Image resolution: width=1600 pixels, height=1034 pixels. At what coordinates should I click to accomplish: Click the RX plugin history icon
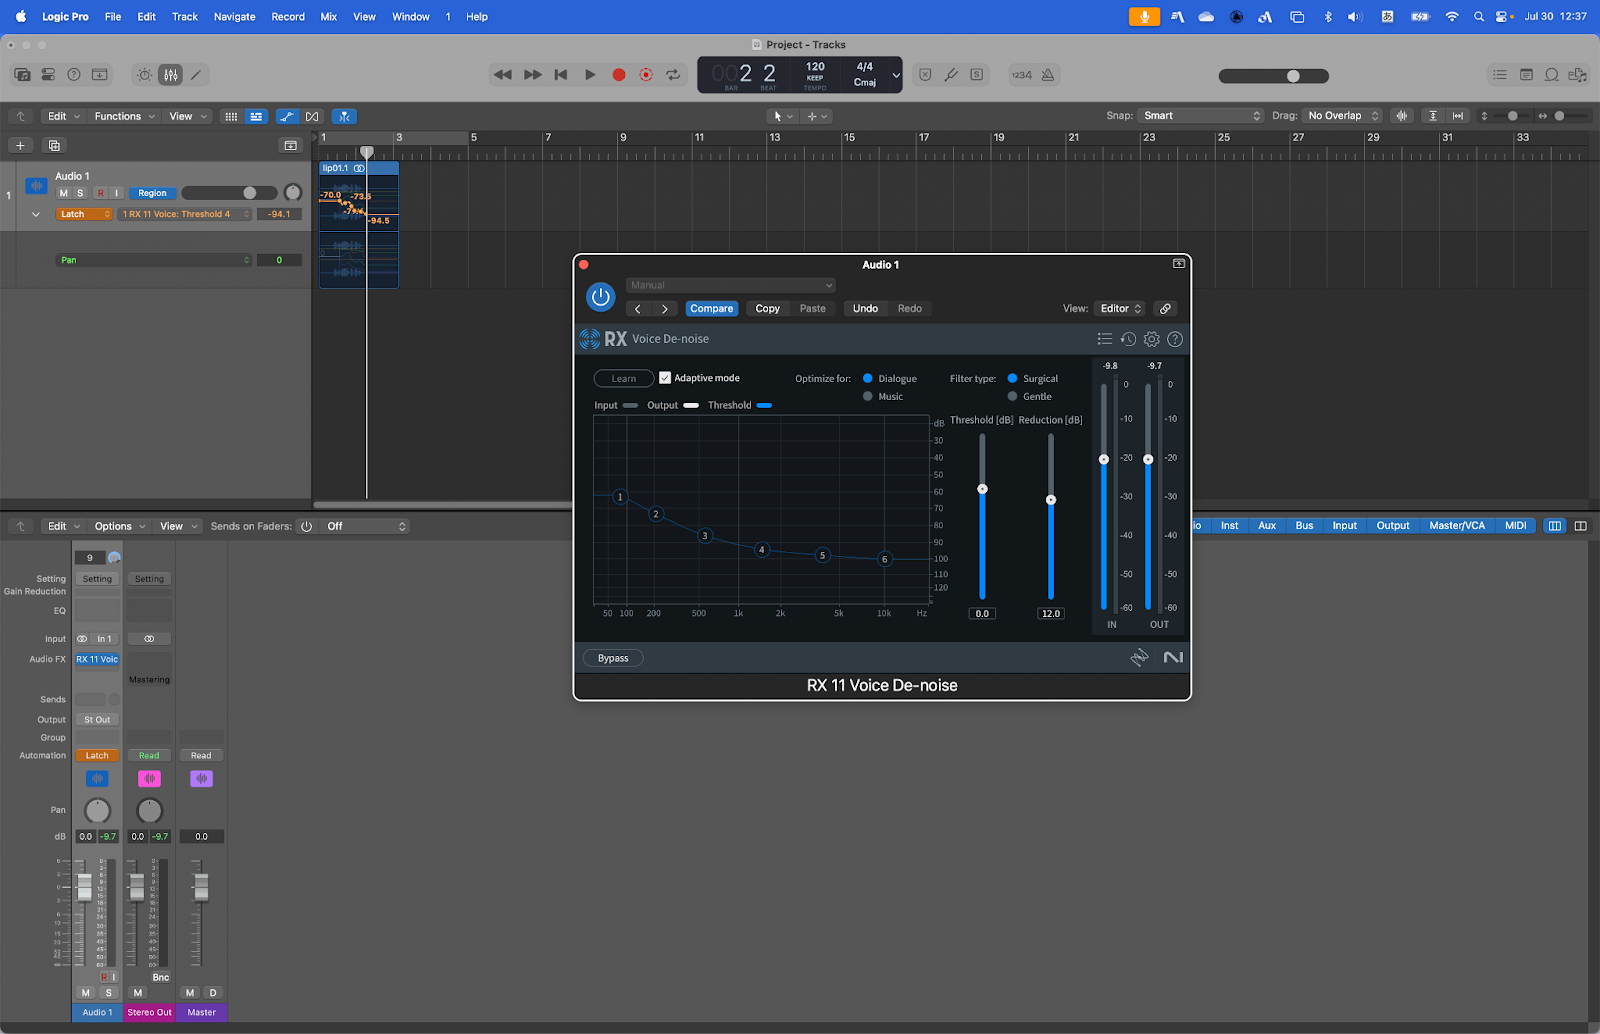point(1128,339)
